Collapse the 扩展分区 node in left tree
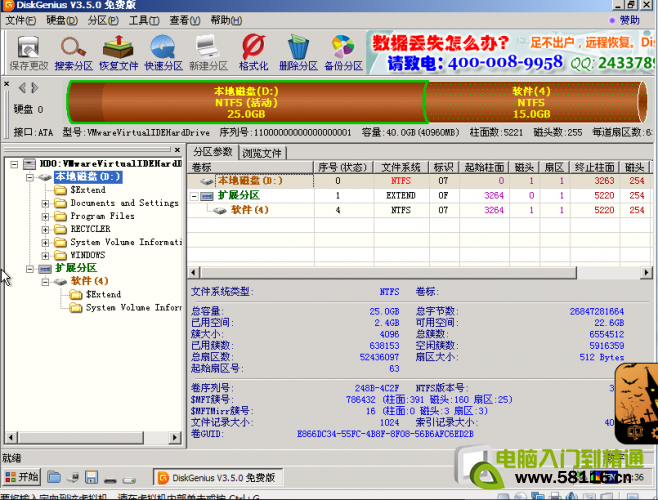This screenshot has width=658, height=500. (x=31, y=268)
